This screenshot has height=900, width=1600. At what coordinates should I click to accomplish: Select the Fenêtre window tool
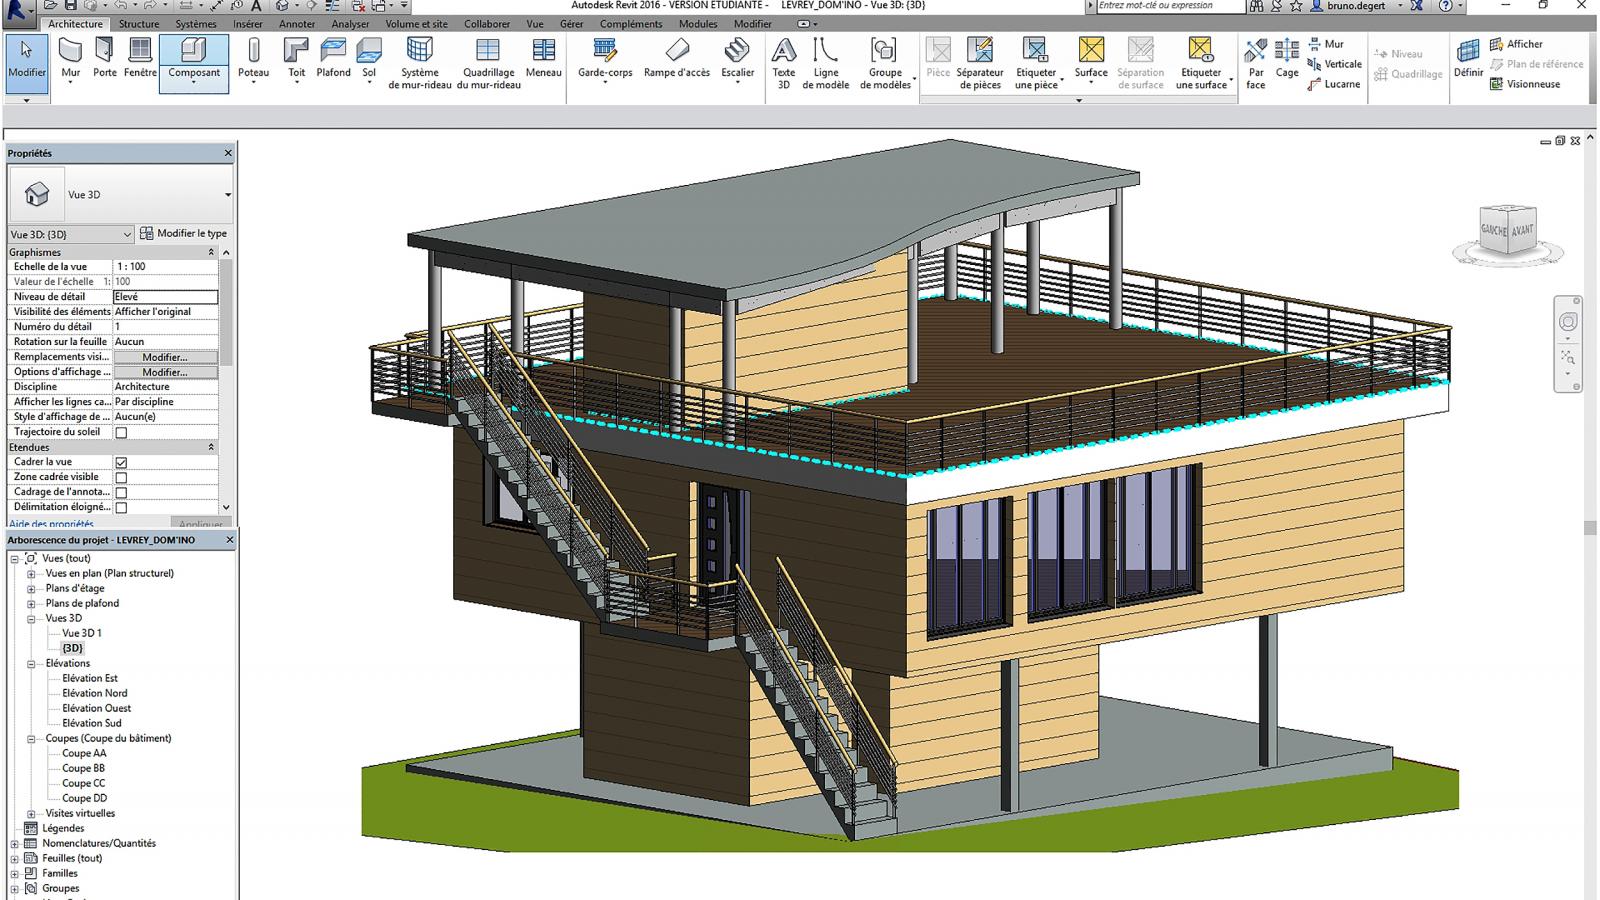pos(140,59)
